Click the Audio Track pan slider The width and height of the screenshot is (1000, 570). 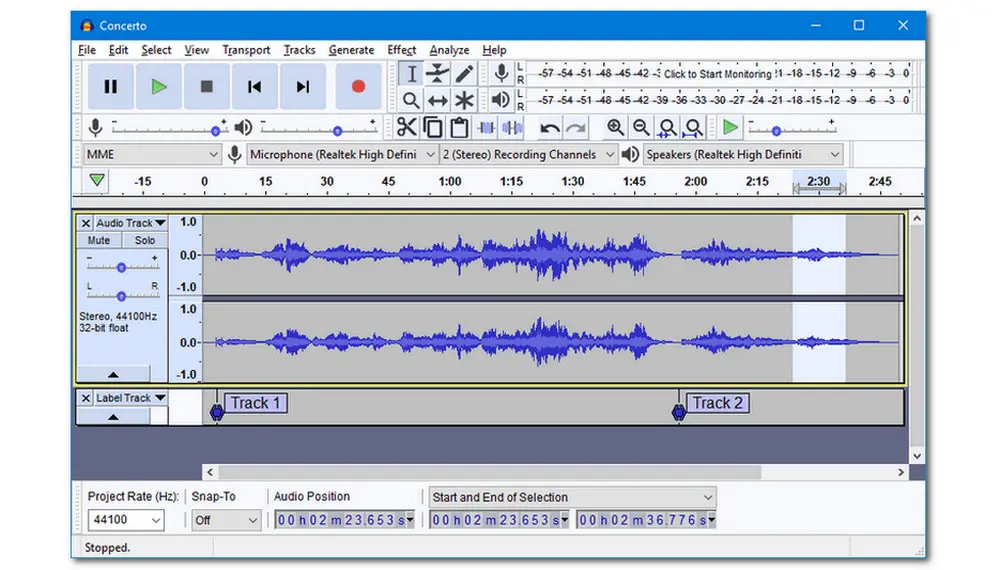click(122, 295)
